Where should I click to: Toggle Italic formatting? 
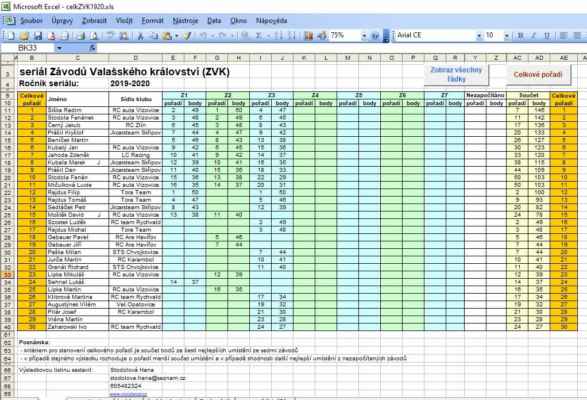(x=534, y=36)
